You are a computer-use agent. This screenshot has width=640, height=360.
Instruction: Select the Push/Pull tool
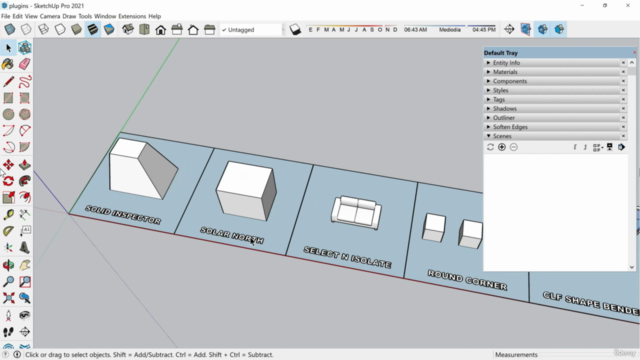pos(24,164)
